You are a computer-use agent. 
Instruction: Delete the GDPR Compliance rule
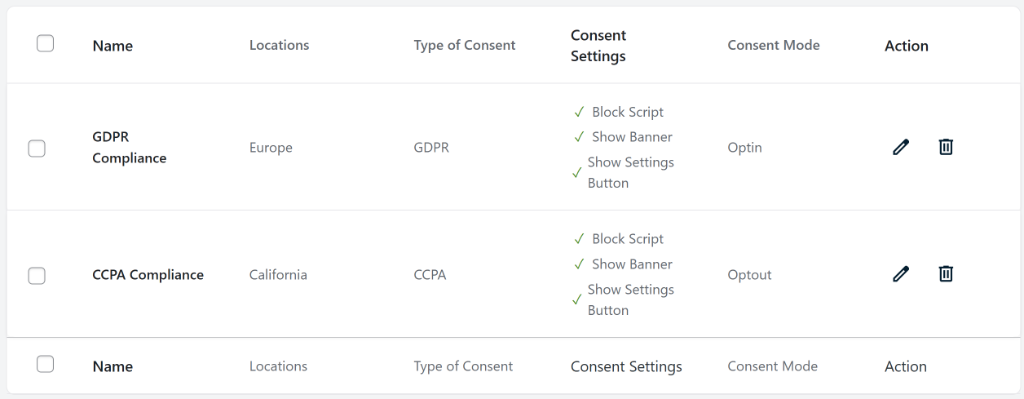click(x=946, y=147)
